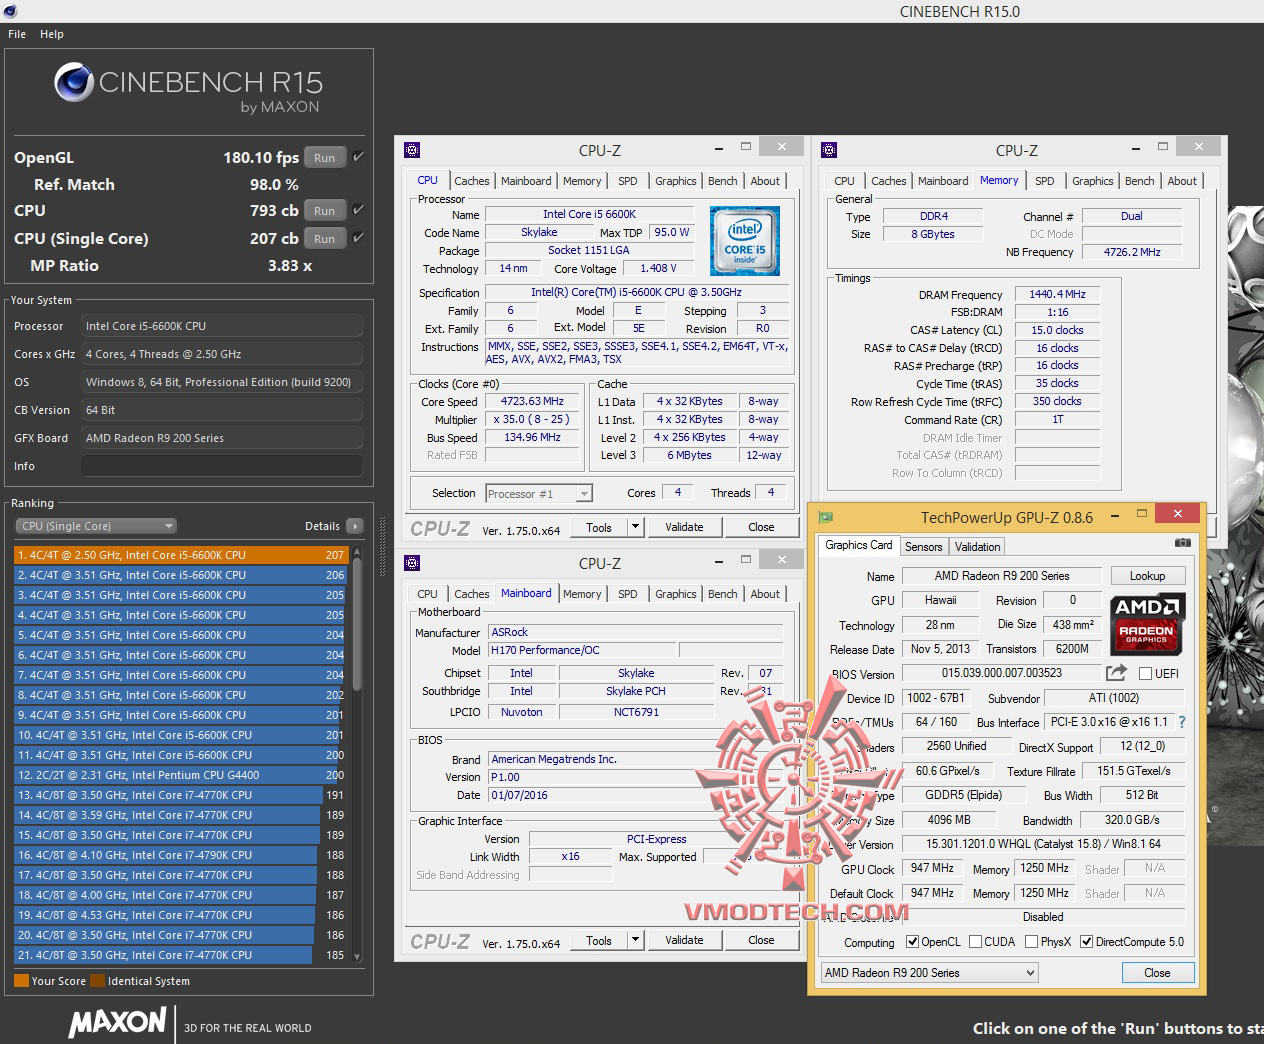
Task: Switch to the Sensors tab in GPU-Z
Action: (x=923, y=547)
